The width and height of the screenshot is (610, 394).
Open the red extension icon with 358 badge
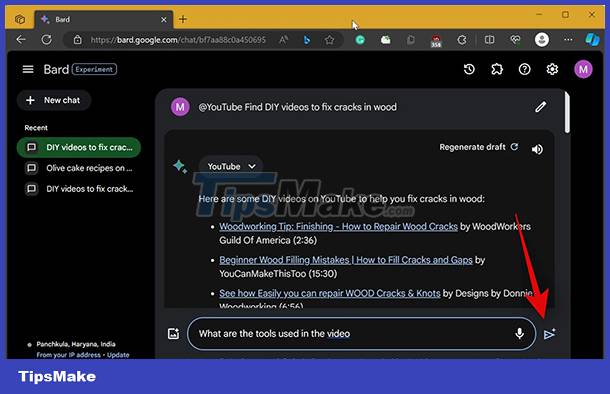(436, 40)
